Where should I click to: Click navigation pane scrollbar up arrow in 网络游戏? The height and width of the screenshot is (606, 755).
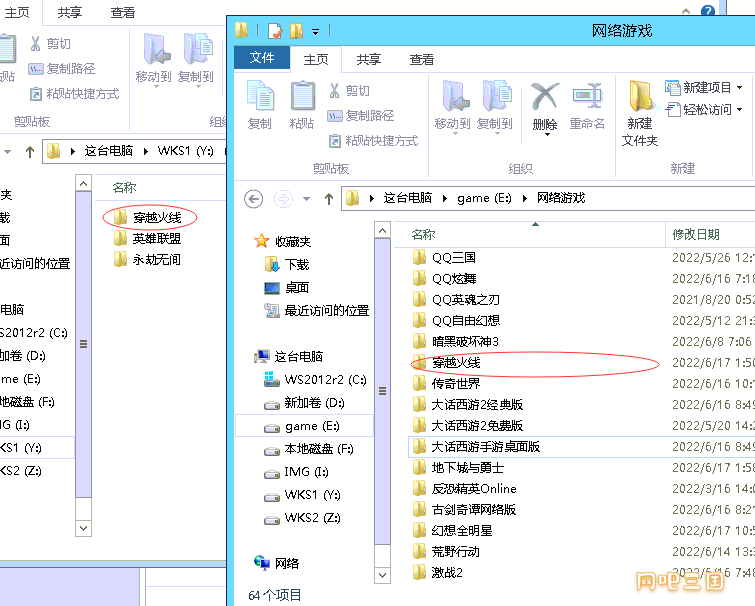382,230
